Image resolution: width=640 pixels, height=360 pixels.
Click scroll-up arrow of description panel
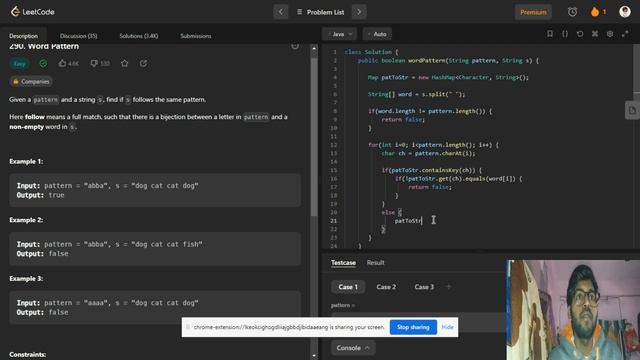(314, 48)
